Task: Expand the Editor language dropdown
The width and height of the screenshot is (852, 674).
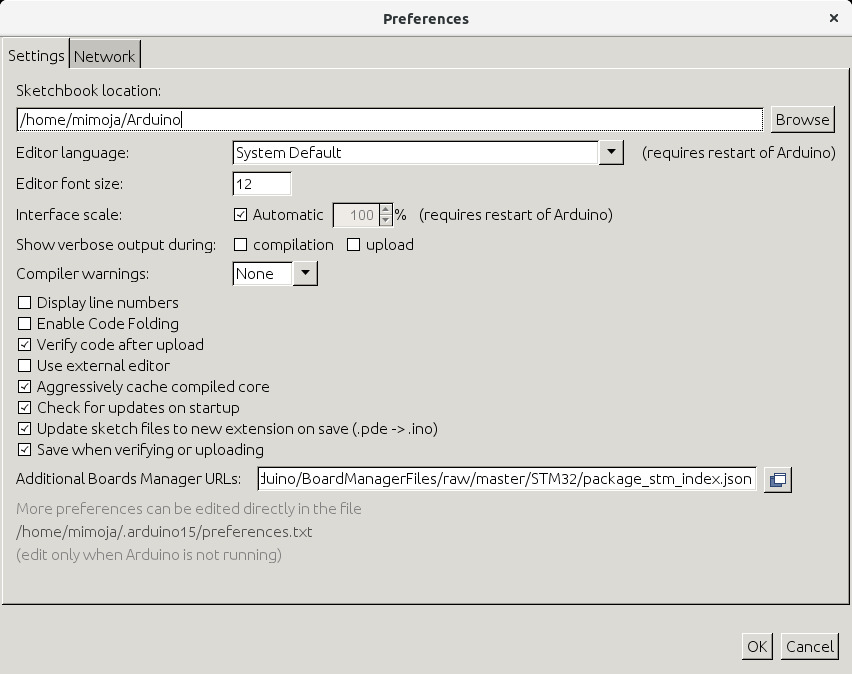Action: point(611,153)
